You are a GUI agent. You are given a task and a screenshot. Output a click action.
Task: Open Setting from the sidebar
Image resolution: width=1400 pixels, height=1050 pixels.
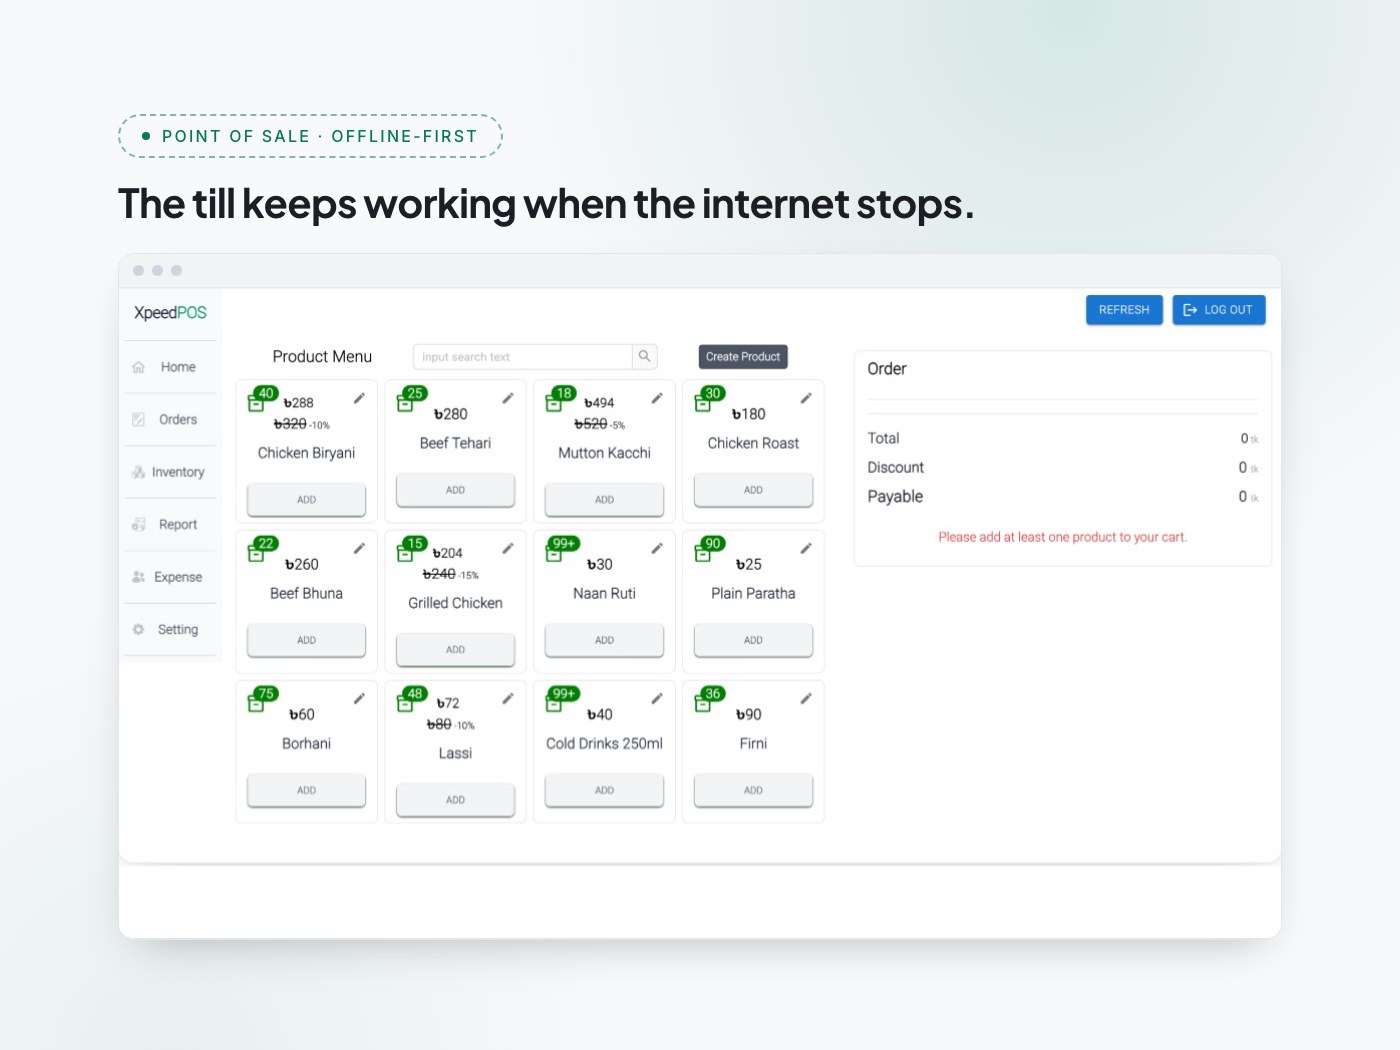(170, 630)
